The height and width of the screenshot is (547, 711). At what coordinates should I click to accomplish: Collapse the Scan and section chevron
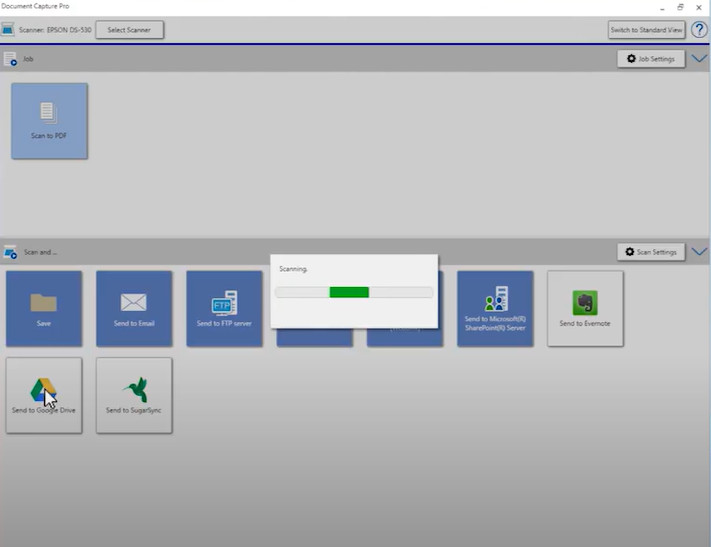pos(699,252)
